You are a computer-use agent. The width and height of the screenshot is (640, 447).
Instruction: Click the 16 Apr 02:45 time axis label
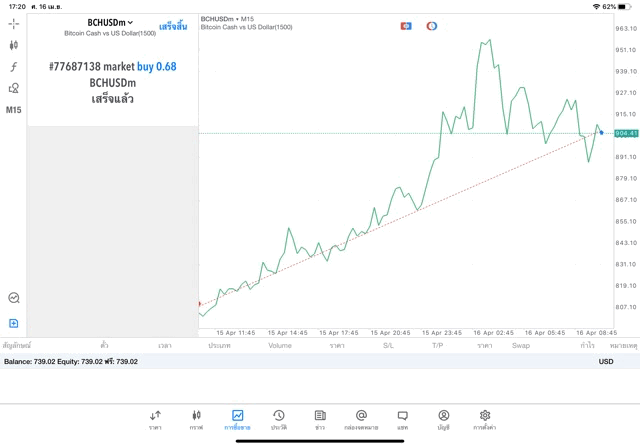(493, 333)
